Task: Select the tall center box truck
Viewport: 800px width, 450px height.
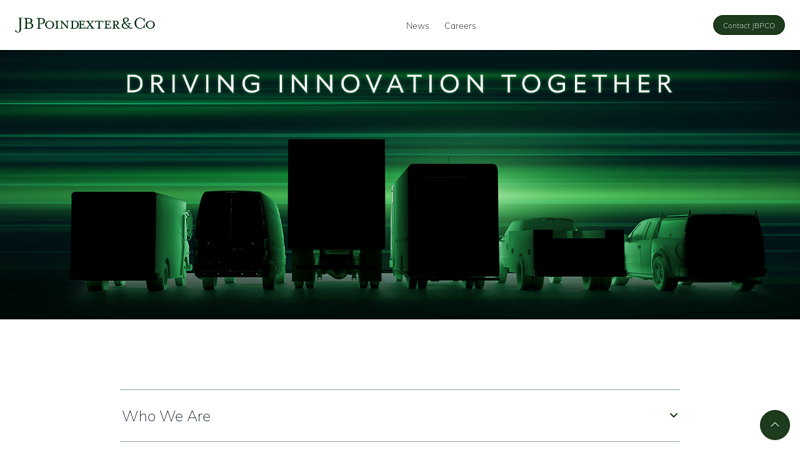Action: (336, 212)
